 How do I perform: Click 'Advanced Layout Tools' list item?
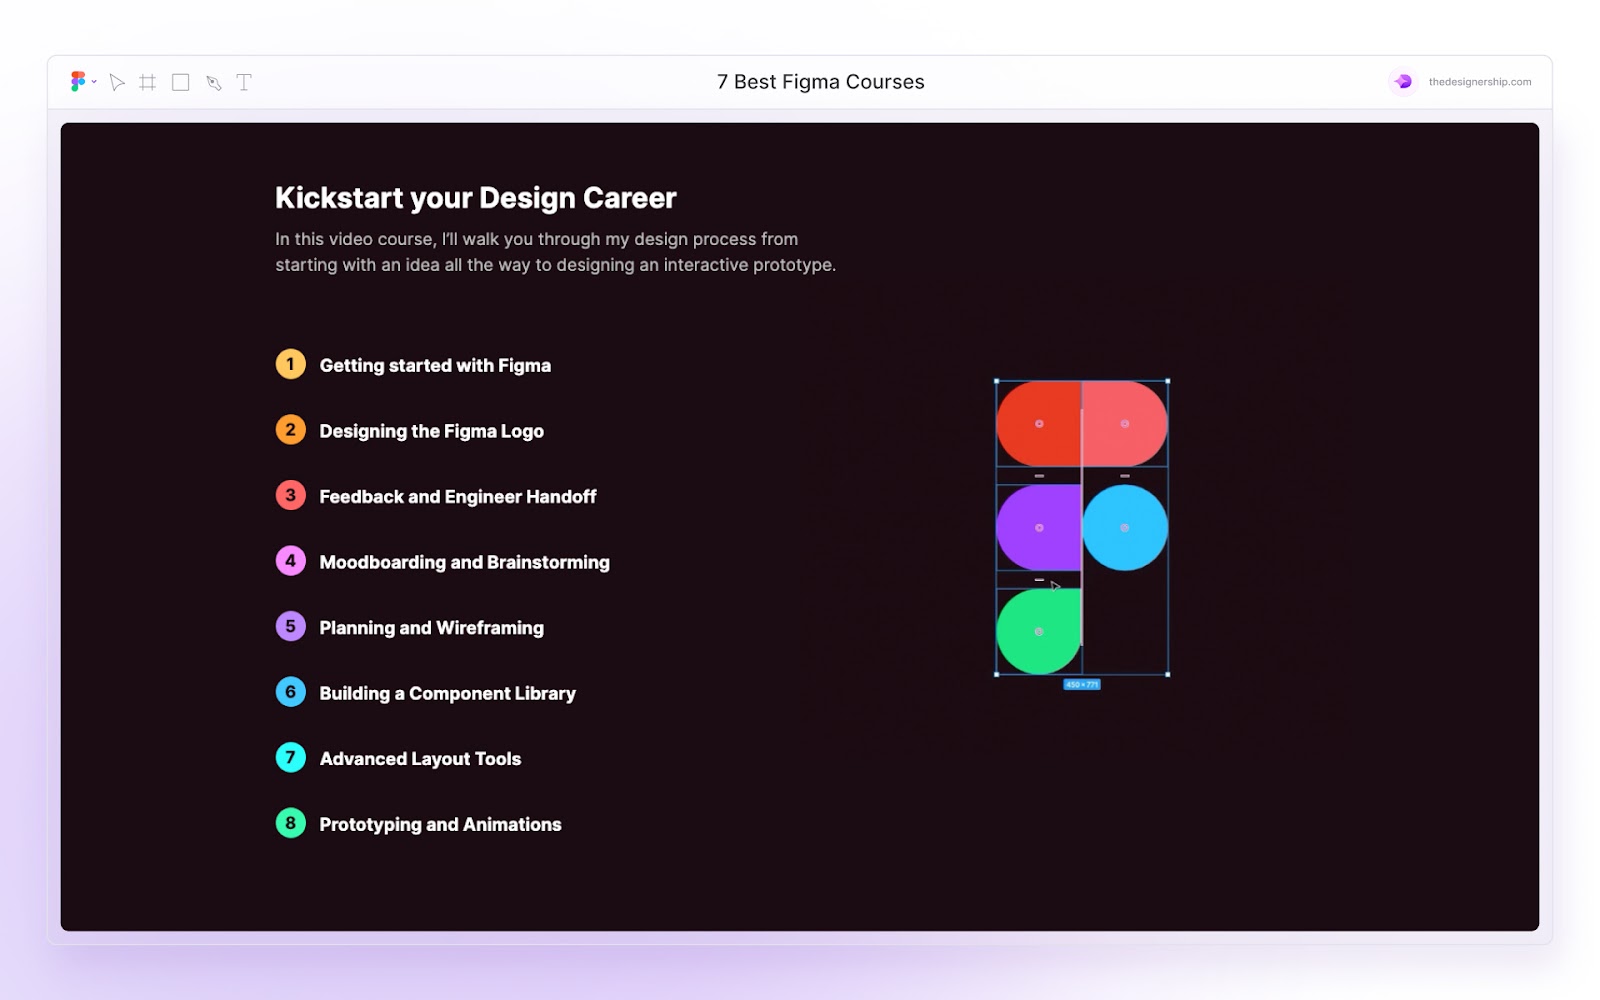(419, 758)
